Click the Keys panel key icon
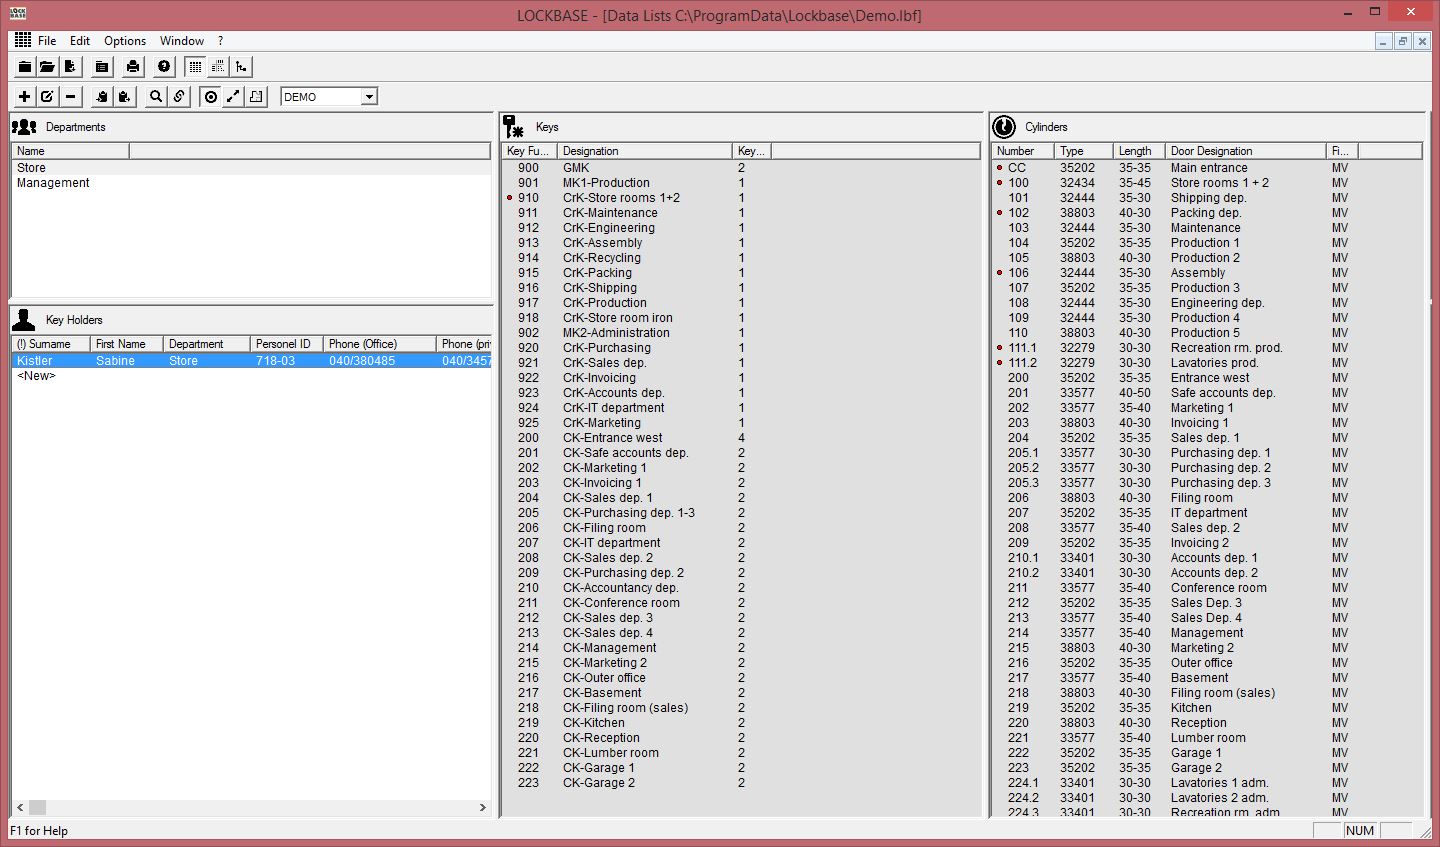Viewport: 1440px width, 847px height. 514,127
